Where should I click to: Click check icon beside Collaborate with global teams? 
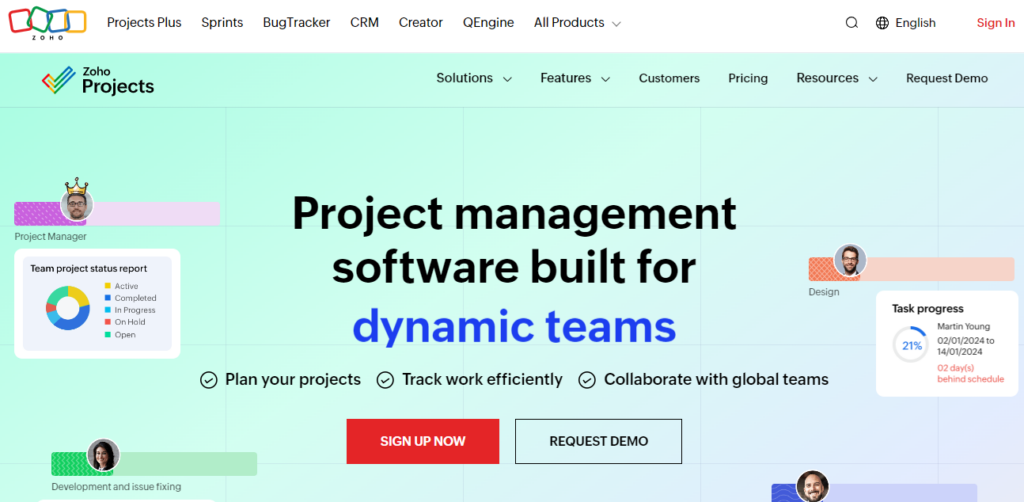[587, 380]
